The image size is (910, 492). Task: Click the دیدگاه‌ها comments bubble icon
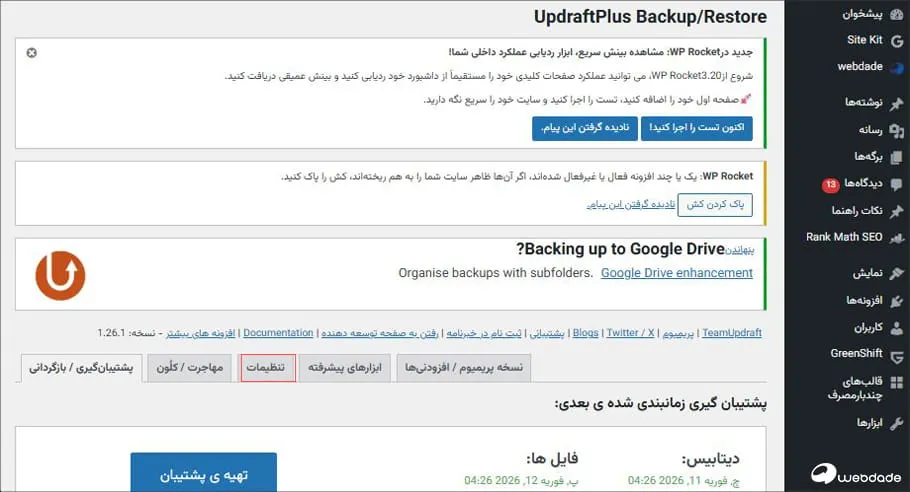pos(897,184)
